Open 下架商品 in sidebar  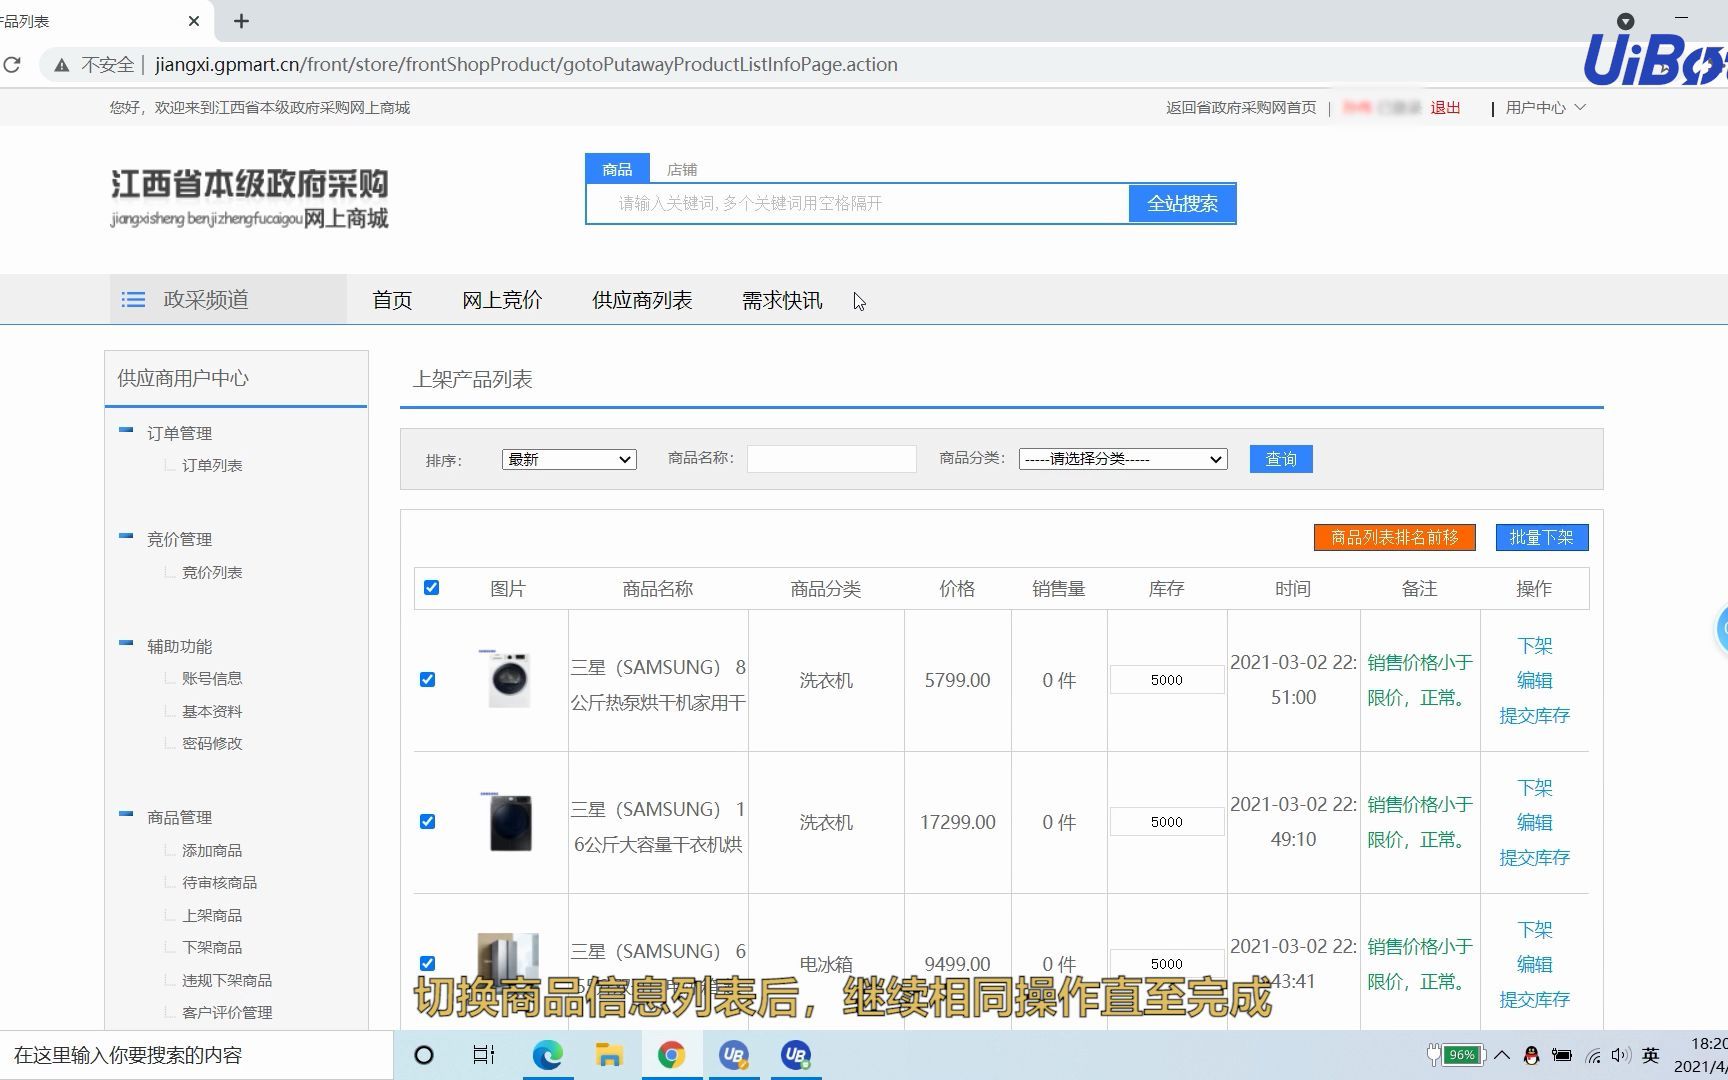click(212, 948)
